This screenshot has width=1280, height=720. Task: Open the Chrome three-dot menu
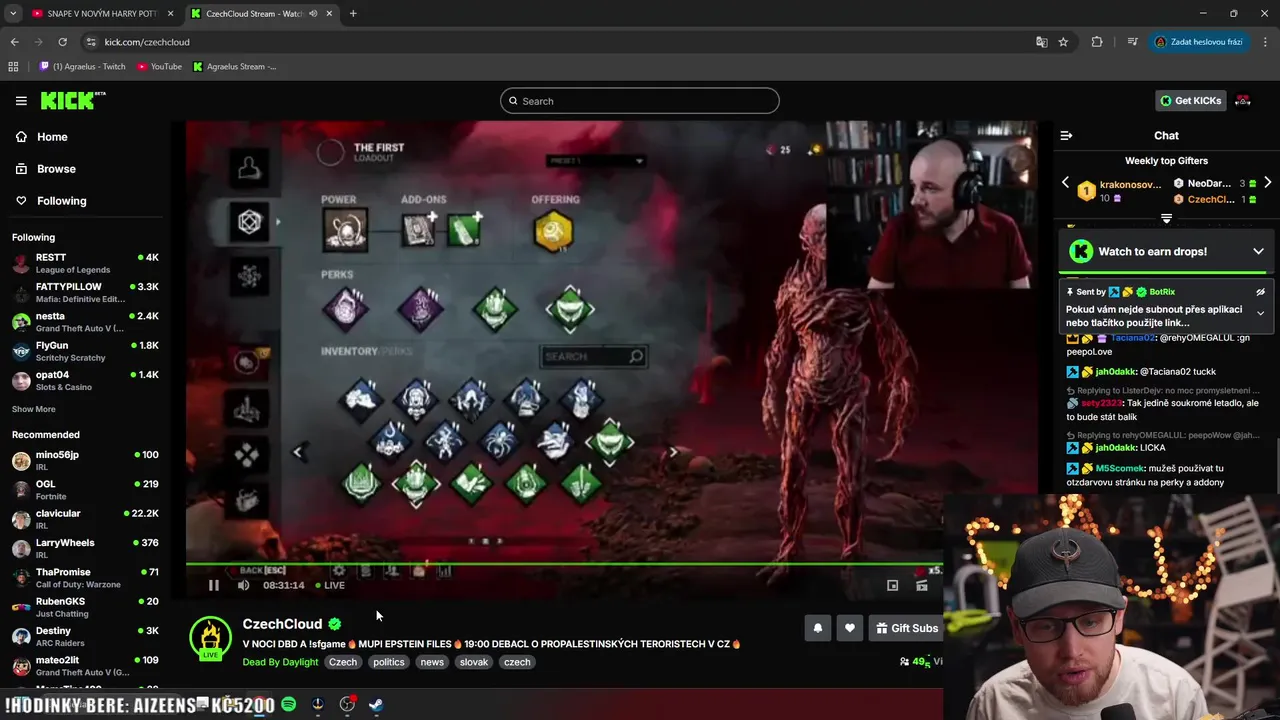pyautogui.click(x=1266, y=42)
